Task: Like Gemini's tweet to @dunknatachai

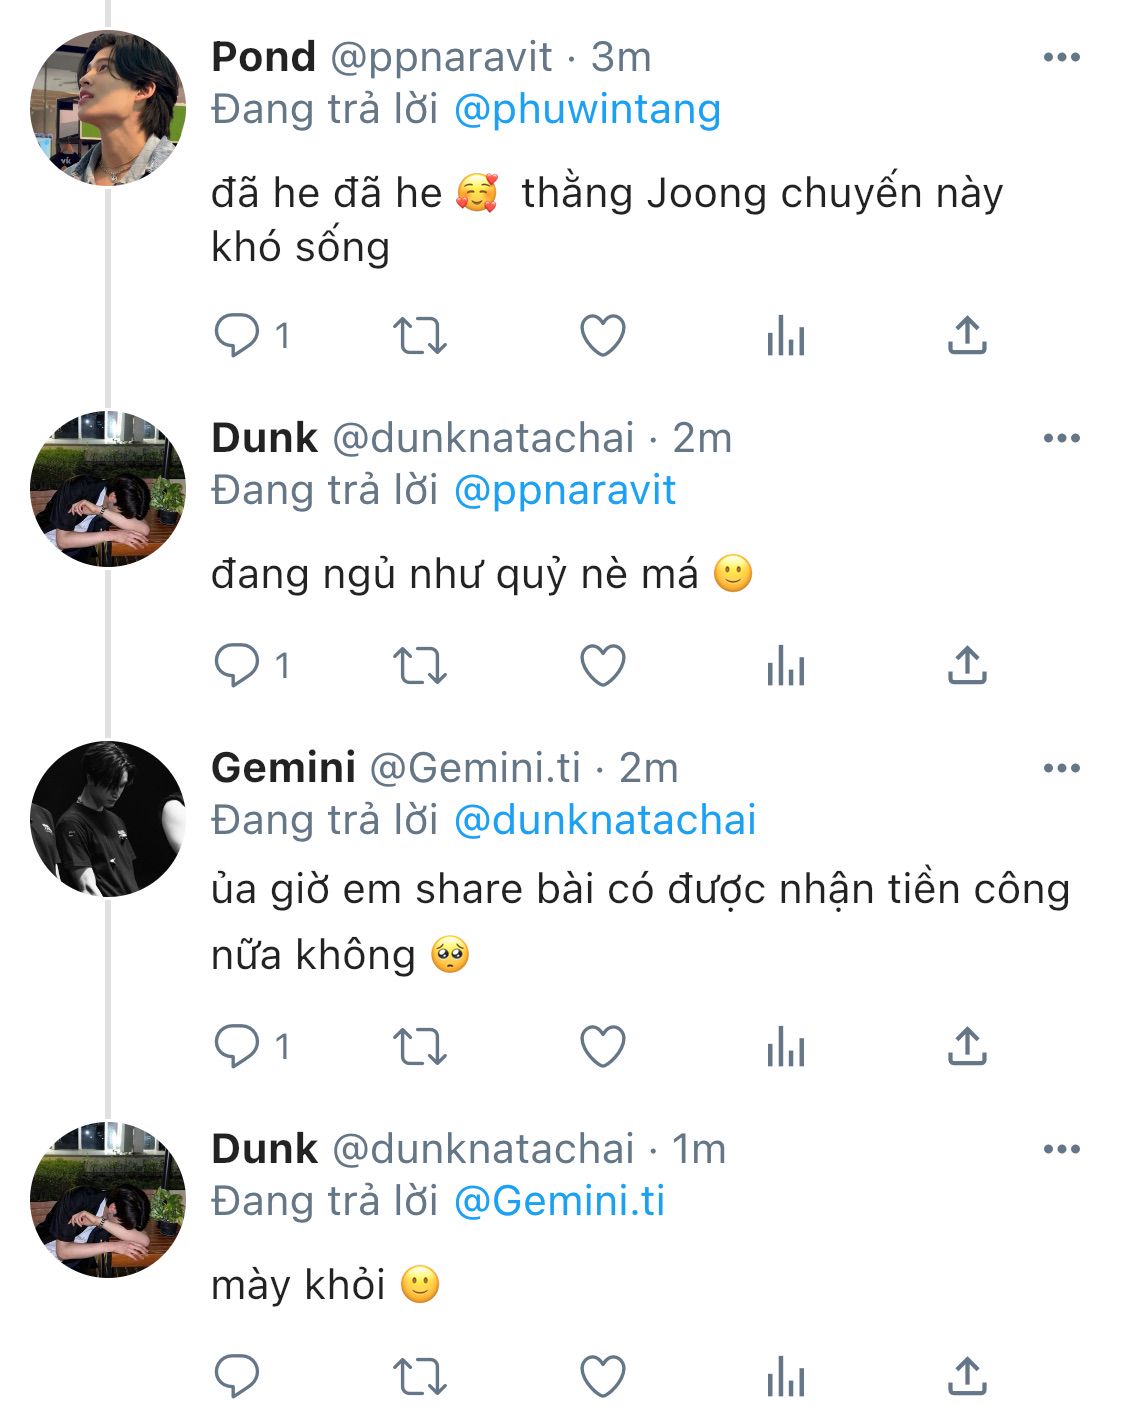Action: (603, 1047)
